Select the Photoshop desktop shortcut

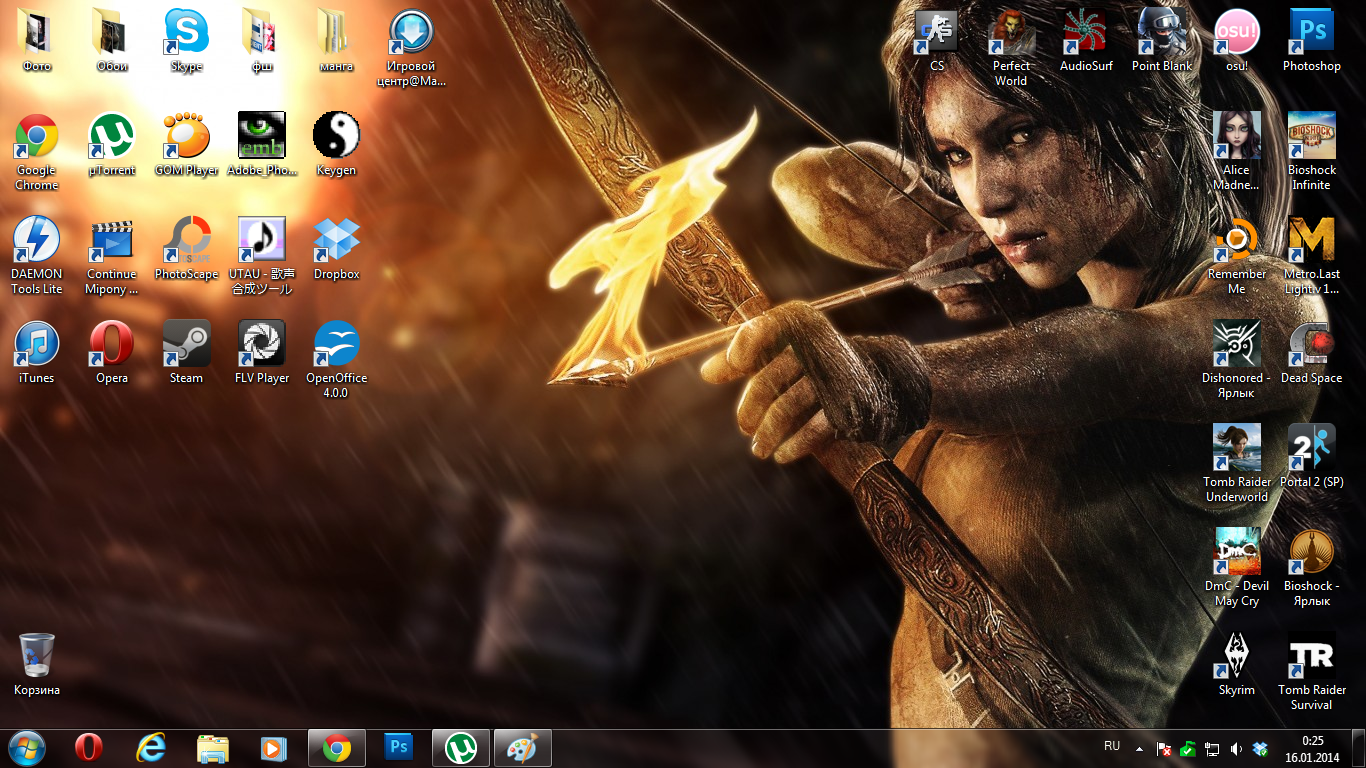click(1312, 40)
